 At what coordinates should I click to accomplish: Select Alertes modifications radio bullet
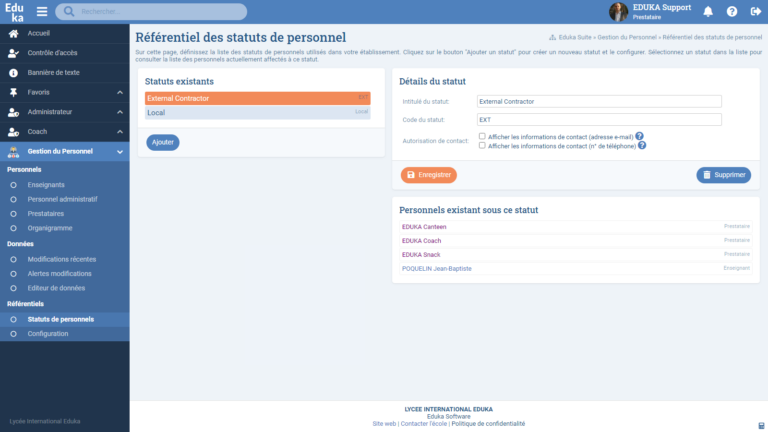pyautogui.click(x=13, y=274)
